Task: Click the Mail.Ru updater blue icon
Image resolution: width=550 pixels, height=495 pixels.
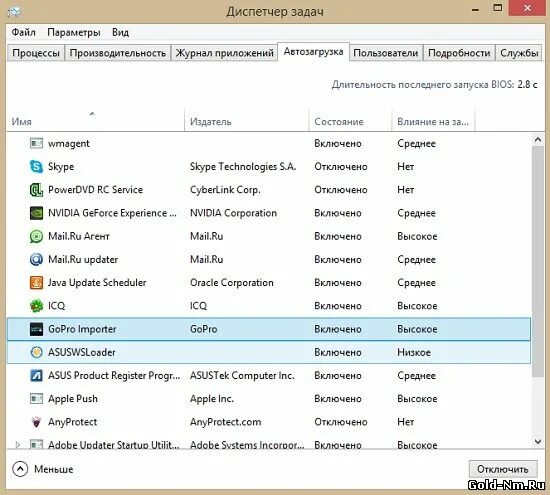Action: (x=36, y=259)
